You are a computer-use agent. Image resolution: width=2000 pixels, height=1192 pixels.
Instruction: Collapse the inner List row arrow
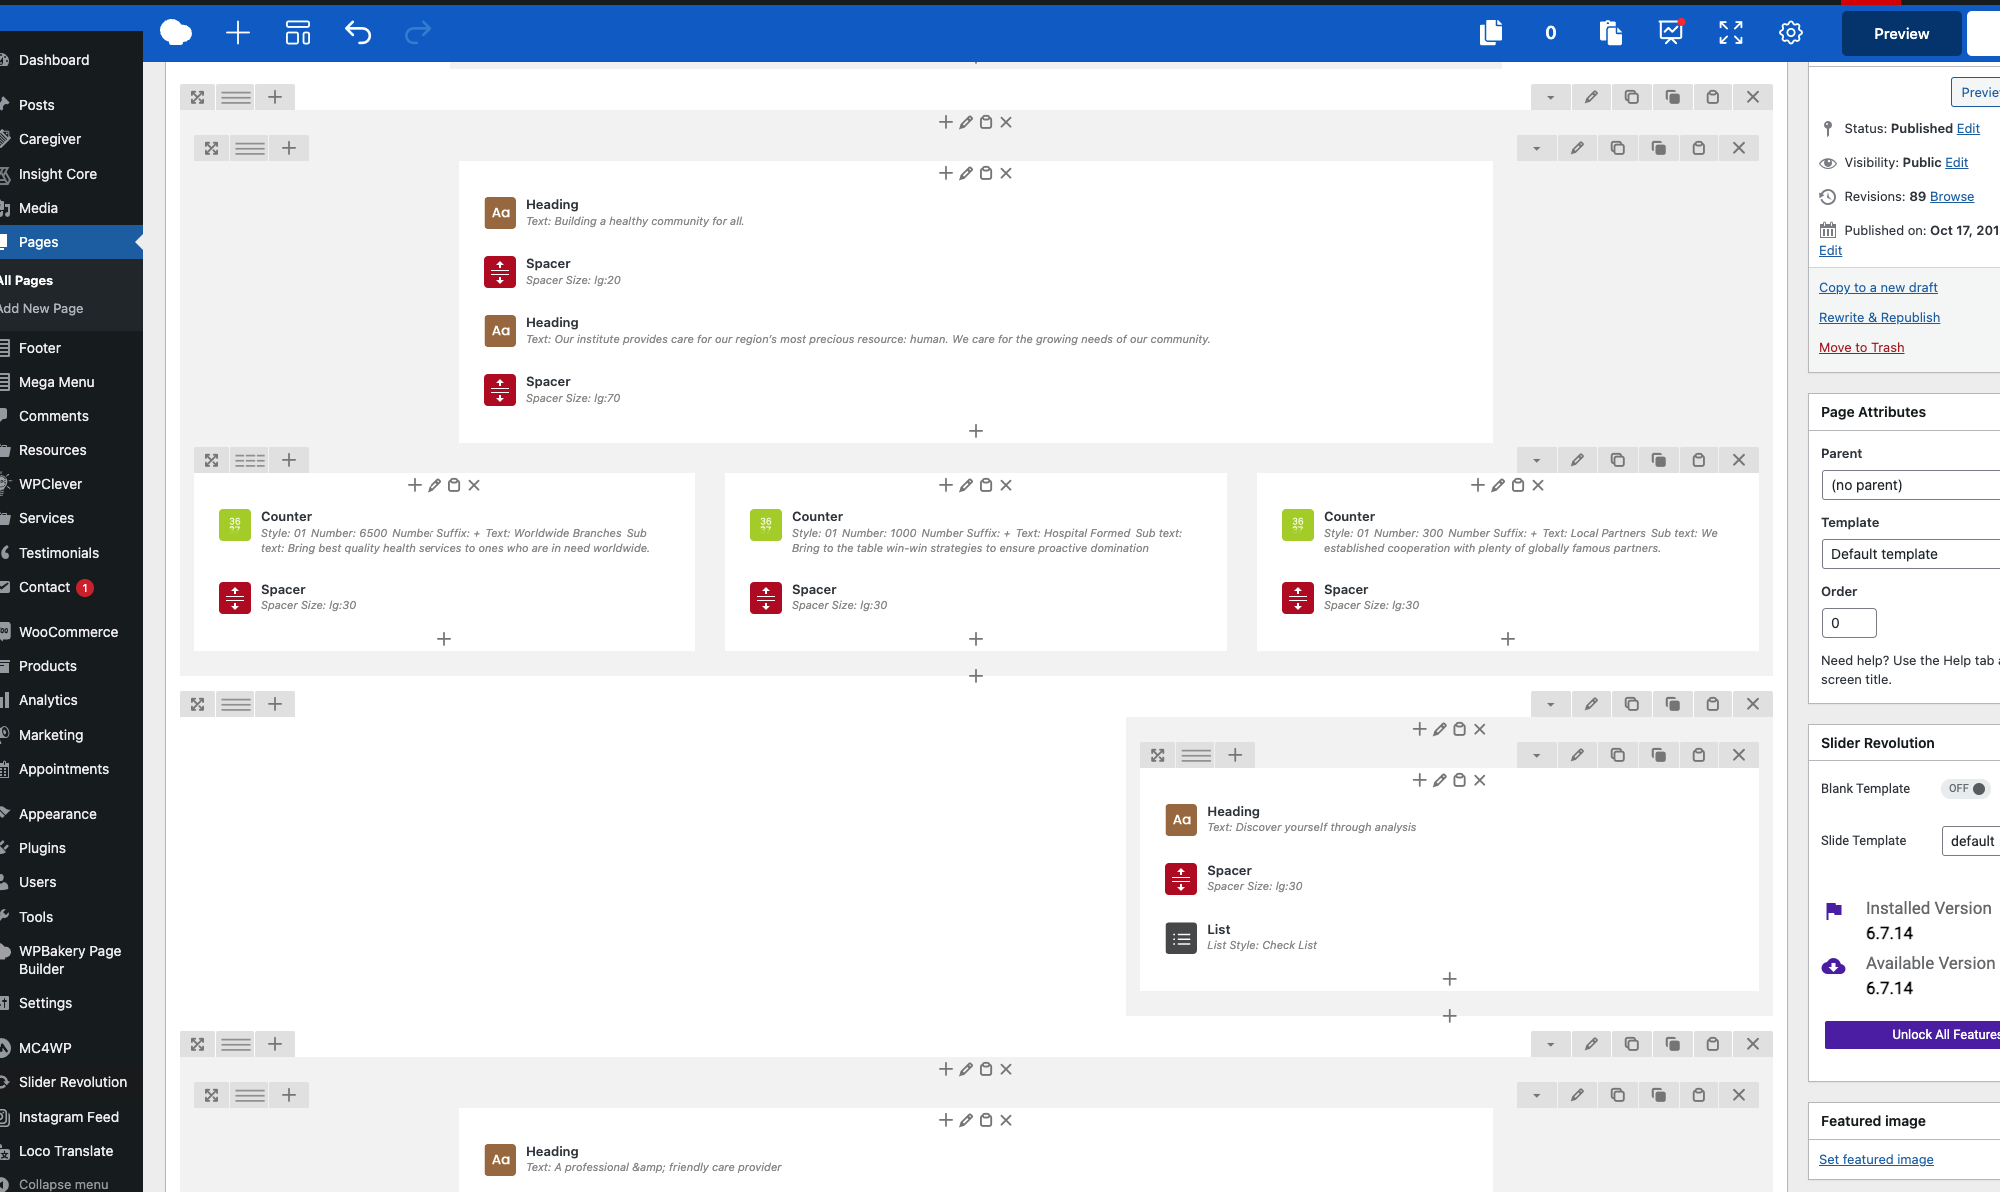point(1537,755)
